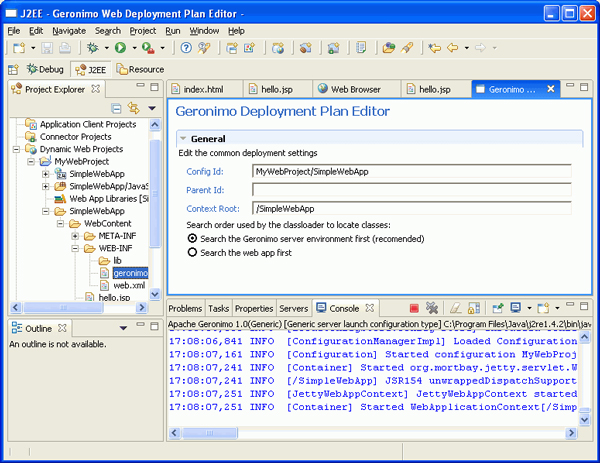The image size is (600, 463).
Task: Click the Config Id text field
Action: (412, 171)
